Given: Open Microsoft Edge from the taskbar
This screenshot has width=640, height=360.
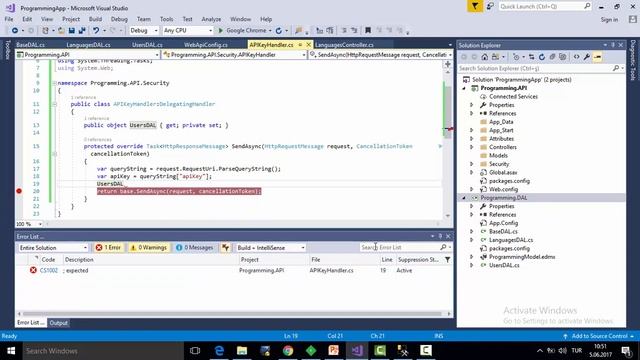Looking at the screenshot, I should tap(219, 351).
